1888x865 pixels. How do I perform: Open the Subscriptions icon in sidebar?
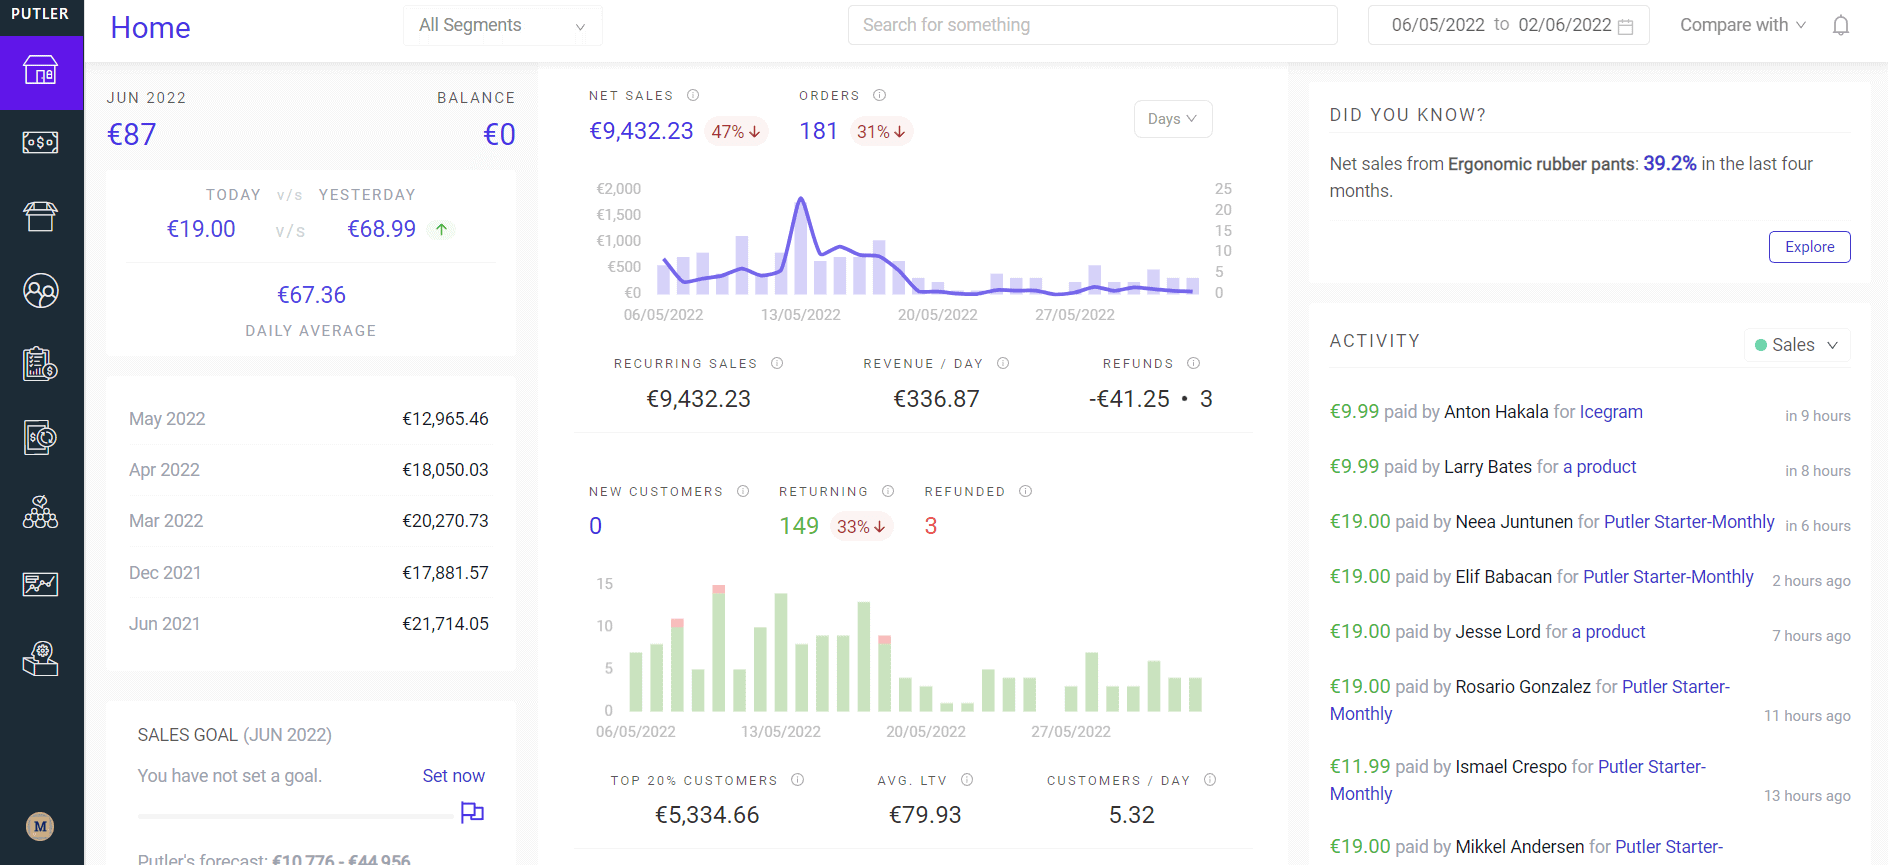[x=41, y=437]
